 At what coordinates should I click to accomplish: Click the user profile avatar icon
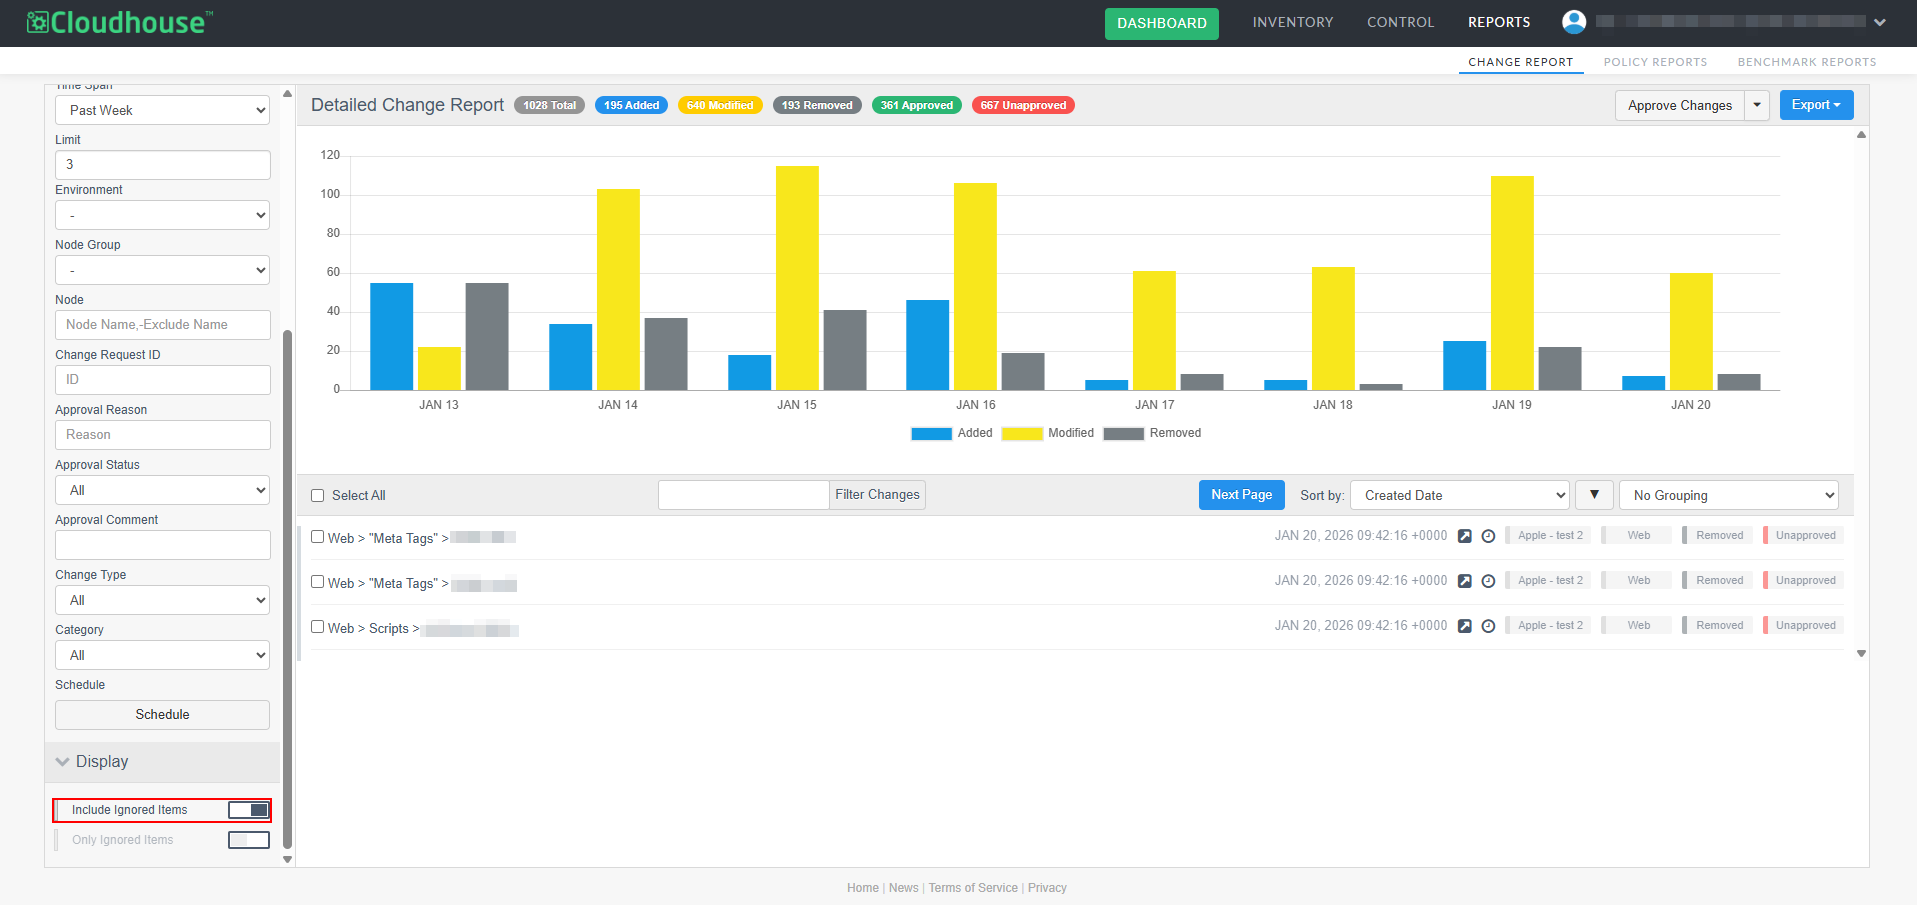click(1574, 22)
